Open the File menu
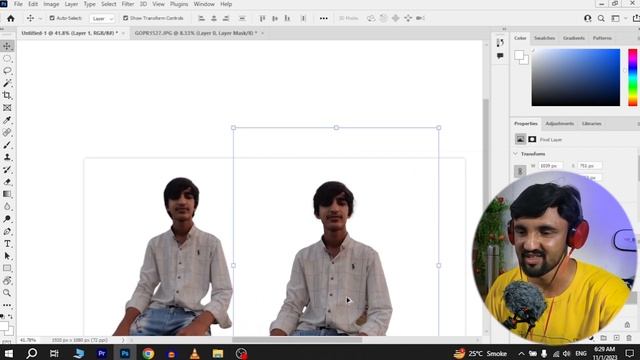This screenshot has height=360, width=640. (x=18, y=4)
